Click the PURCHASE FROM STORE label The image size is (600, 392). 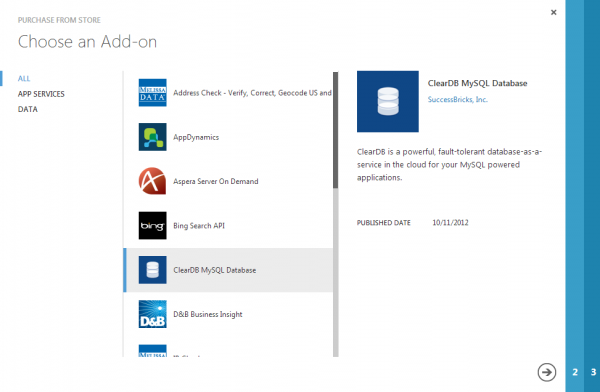(x=59, y=20)
